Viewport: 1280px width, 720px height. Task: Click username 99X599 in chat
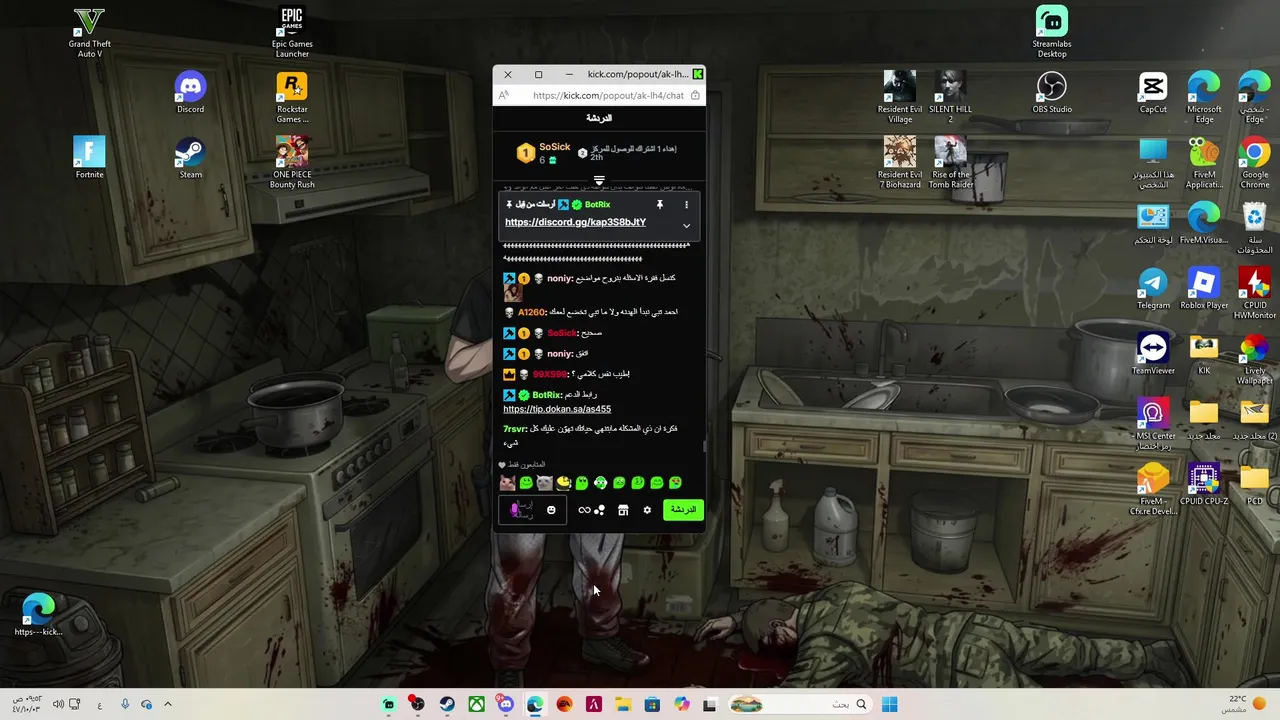[550, 374]
